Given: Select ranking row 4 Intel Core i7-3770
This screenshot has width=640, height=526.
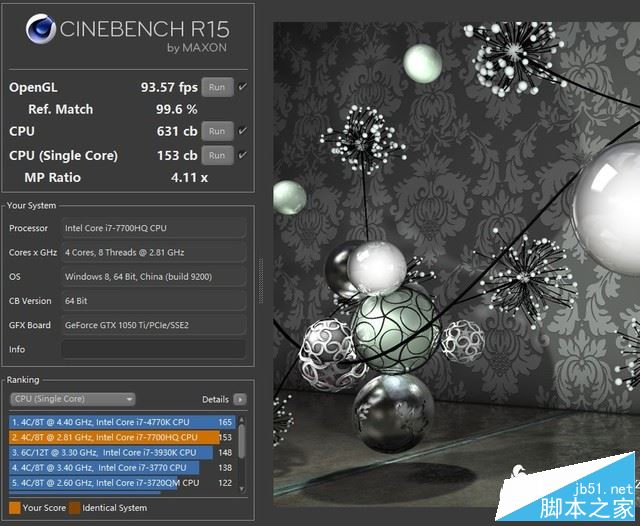Looking at the screenshot, I should (122, 468).
